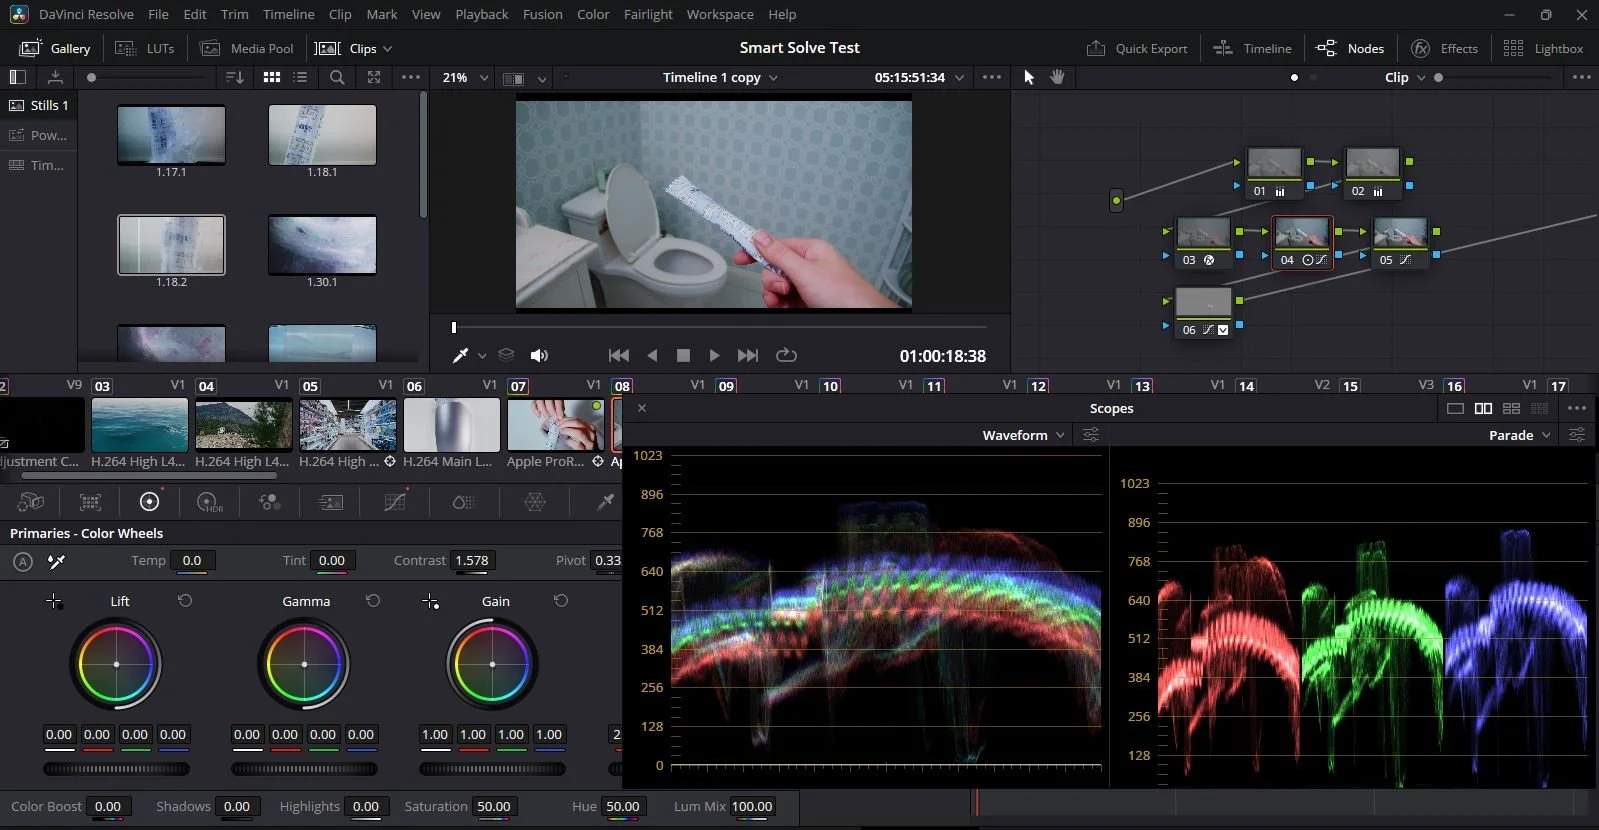Search stills with the magnifier icon

(x=337, y=77)
